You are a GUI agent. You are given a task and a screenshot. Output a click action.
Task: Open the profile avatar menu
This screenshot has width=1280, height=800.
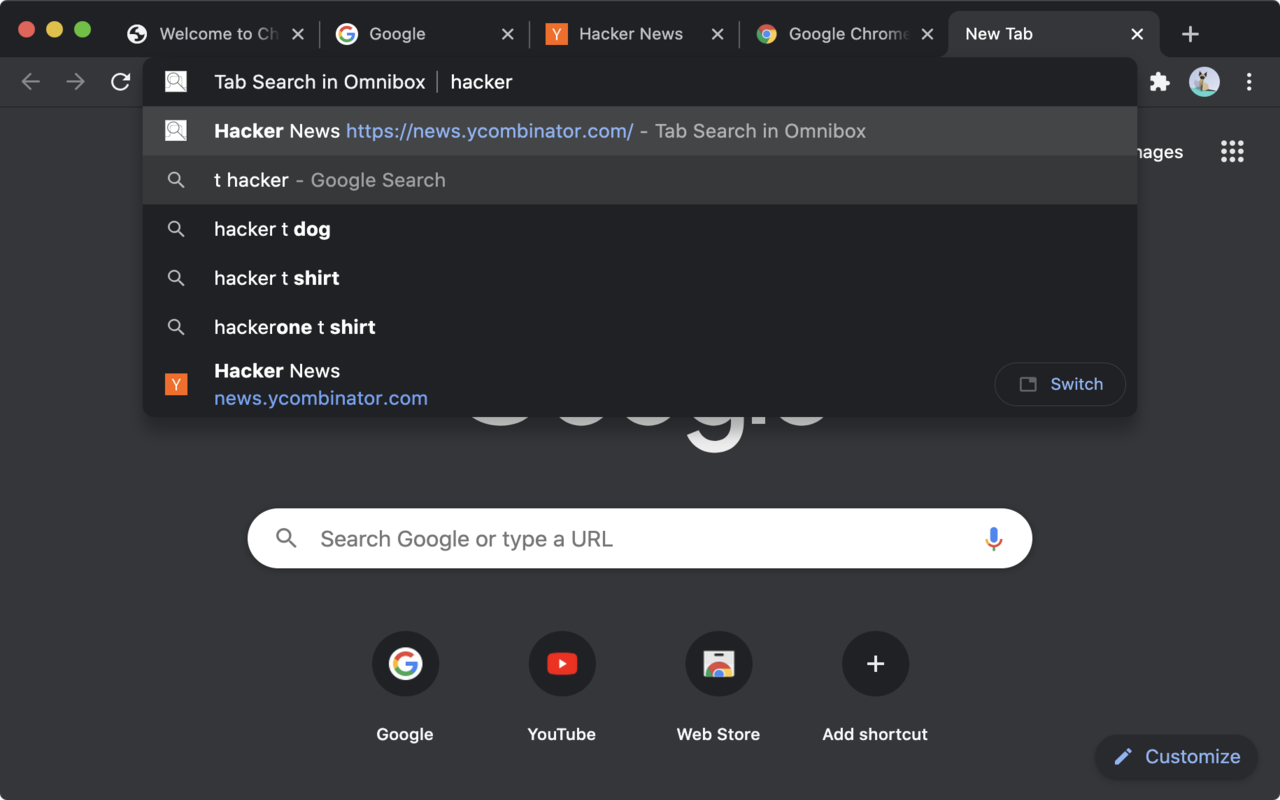[x=1204, y=82]
